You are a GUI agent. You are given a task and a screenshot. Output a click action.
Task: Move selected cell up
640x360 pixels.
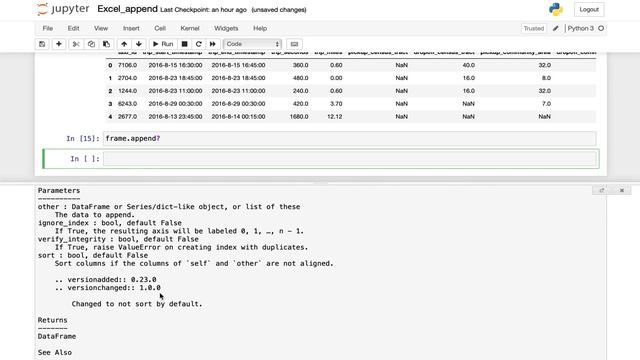pos(124,44)
